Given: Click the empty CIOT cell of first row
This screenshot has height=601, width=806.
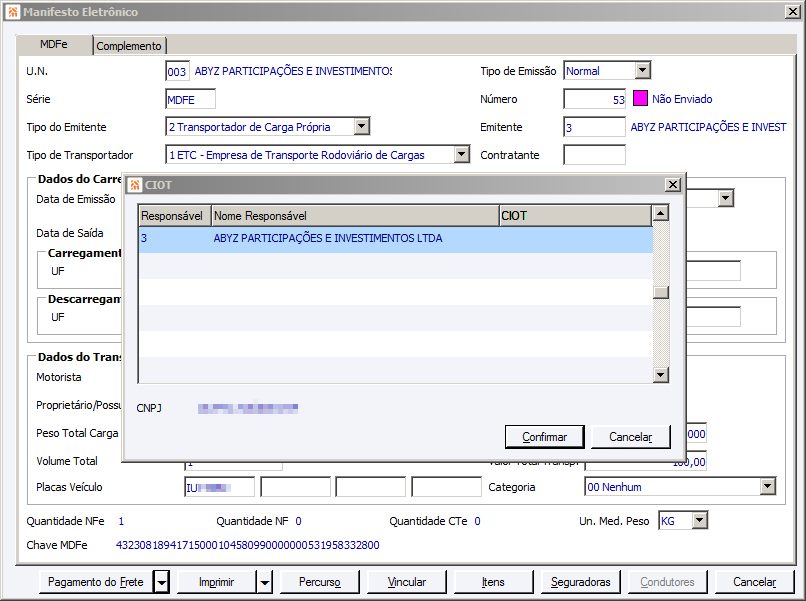Looking at the screenshot, I should 576,239.
